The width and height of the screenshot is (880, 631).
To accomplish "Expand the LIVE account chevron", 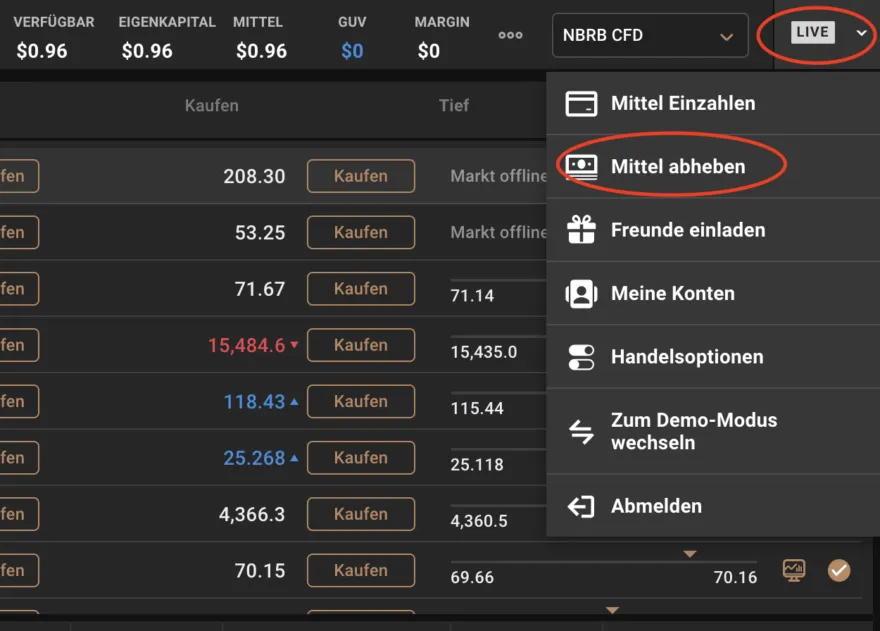I will (x=861, y=33).
